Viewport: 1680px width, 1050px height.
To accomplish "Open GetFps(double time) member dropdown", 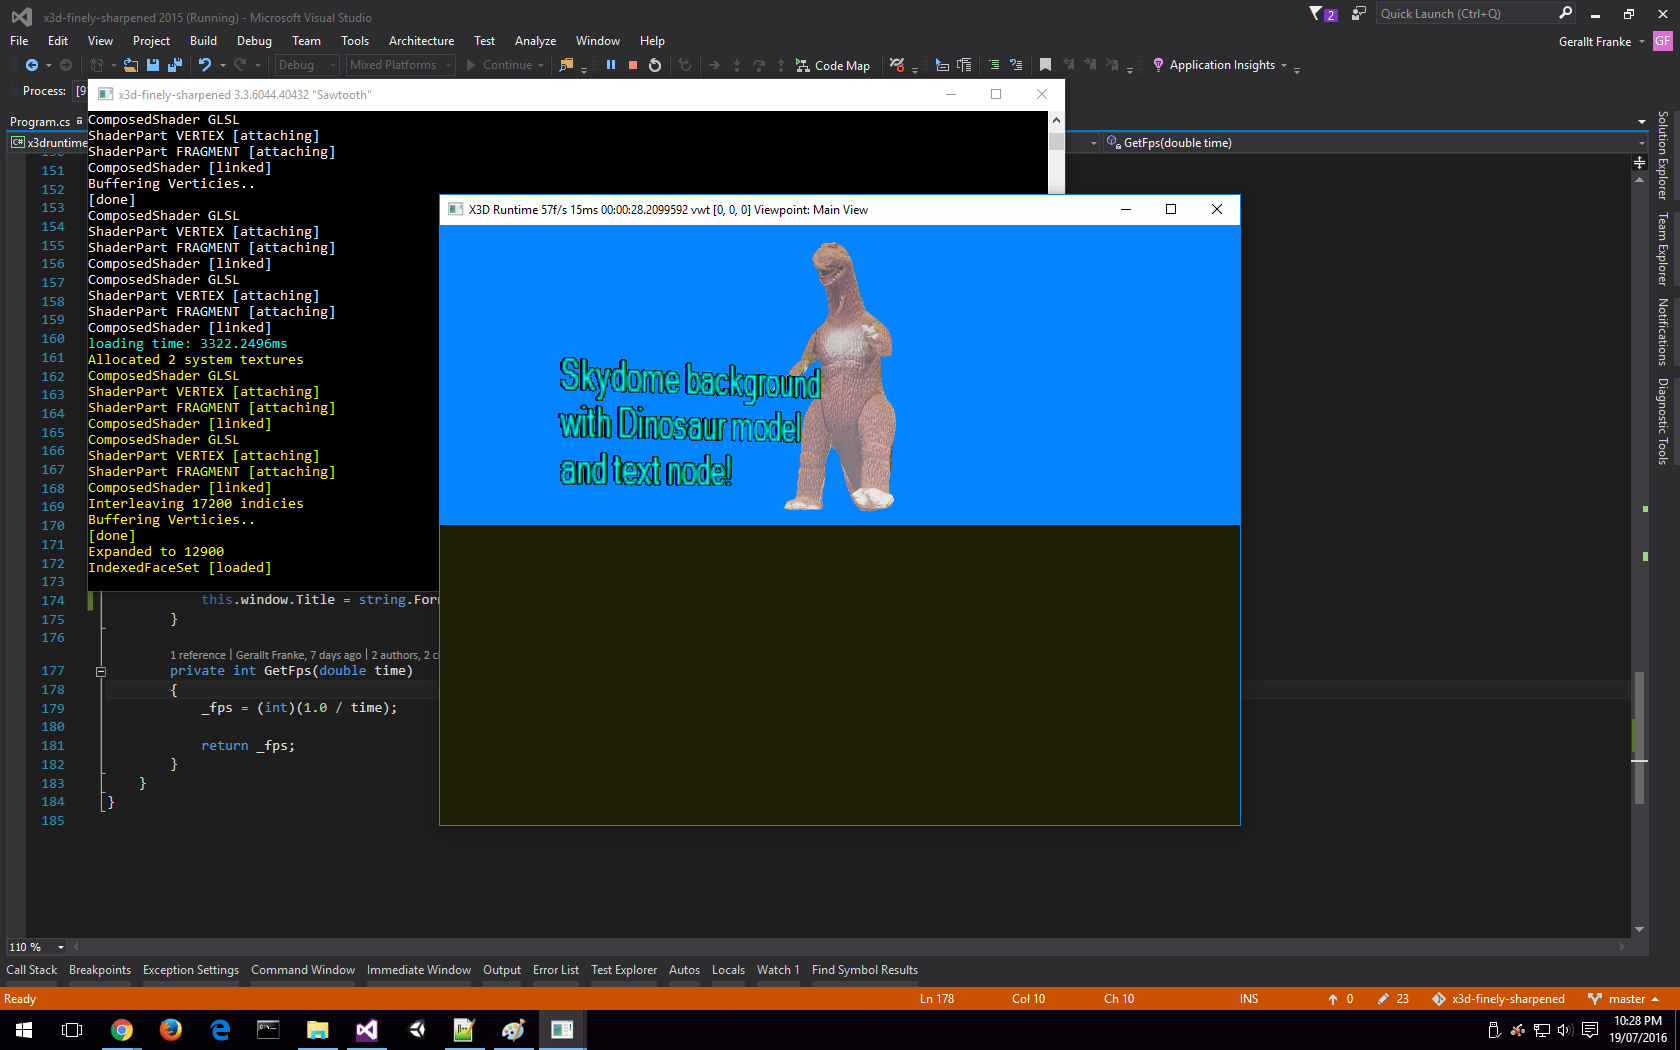I will click(1376, 143).
